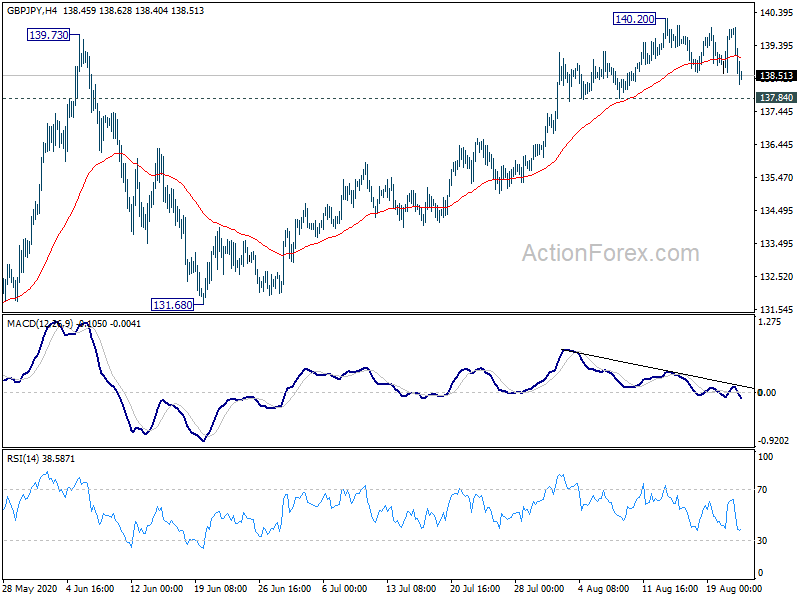Screen dimensions: 800x600
Task: Click the 137.445 price axis value
Action: tap(776, 112)
